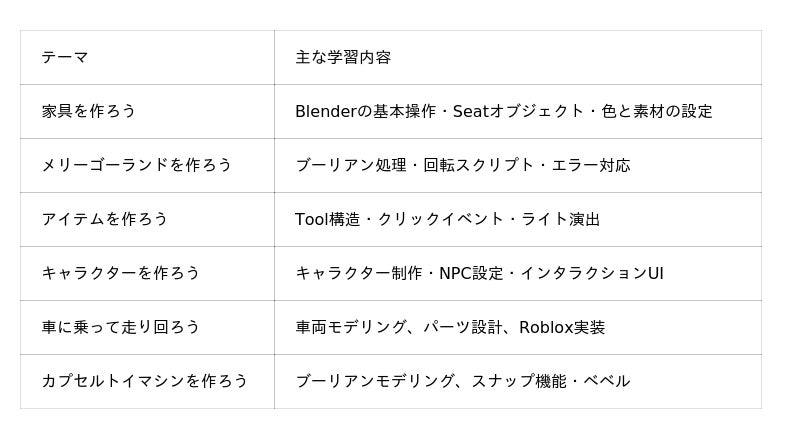Click the 回転スクリプト text
This screenshot has width=800, height=439.
point(480,166)
